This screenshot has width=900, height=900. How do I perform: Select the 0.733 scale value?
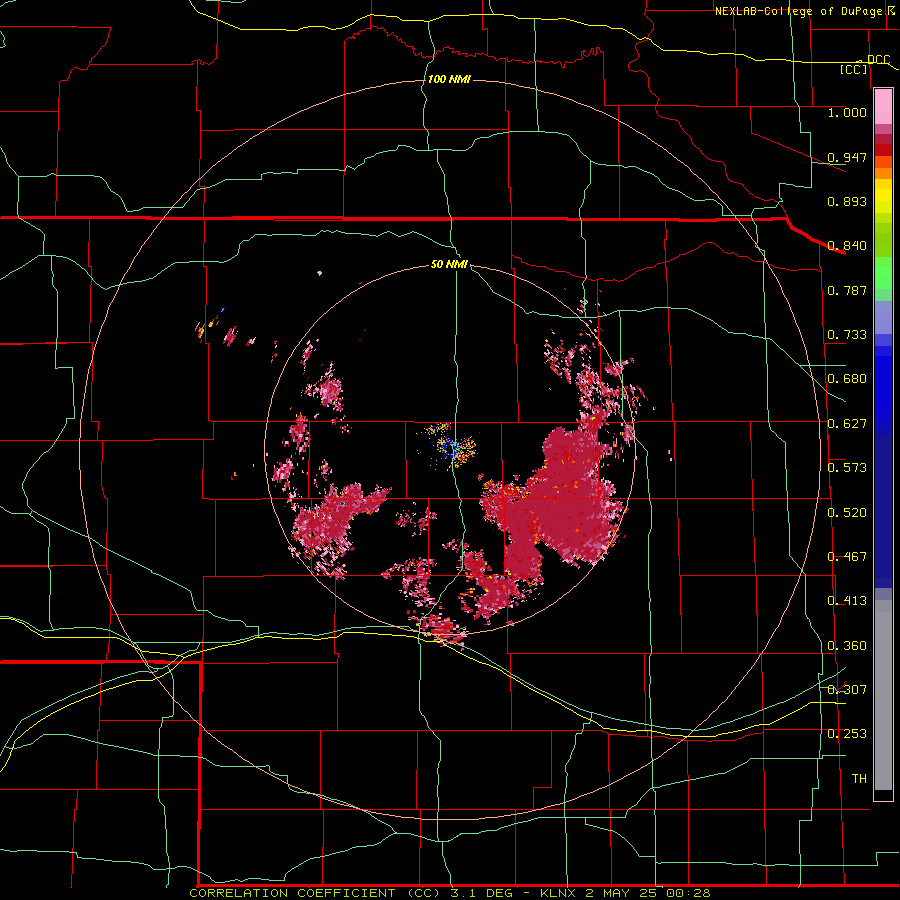pos(847,335)
